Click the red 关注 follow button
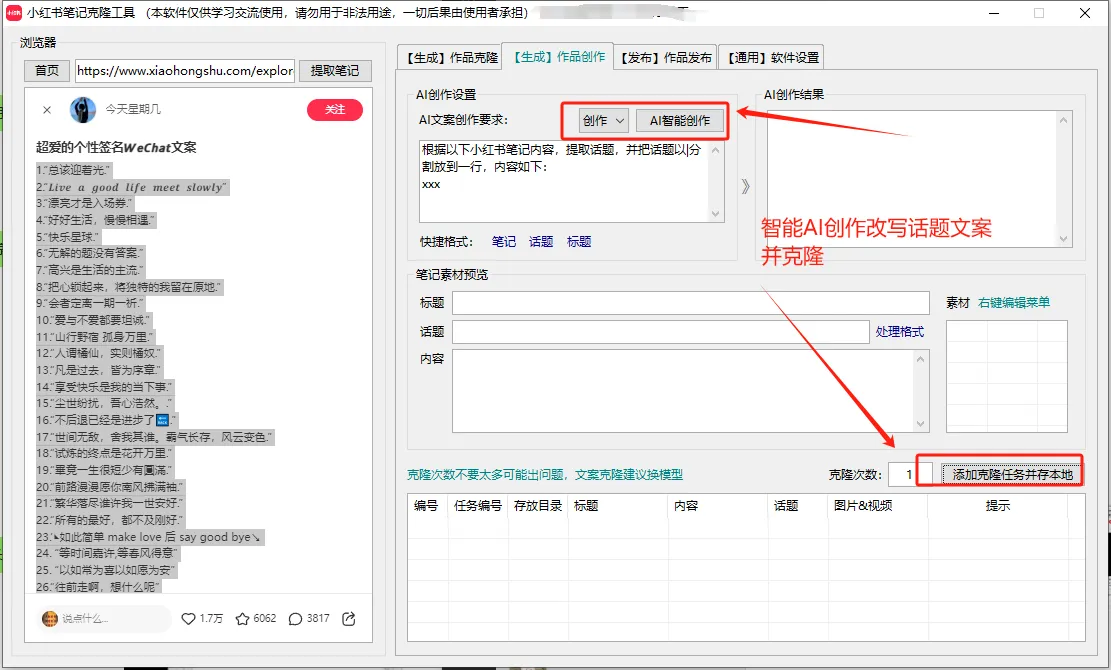 coord(334,110)
